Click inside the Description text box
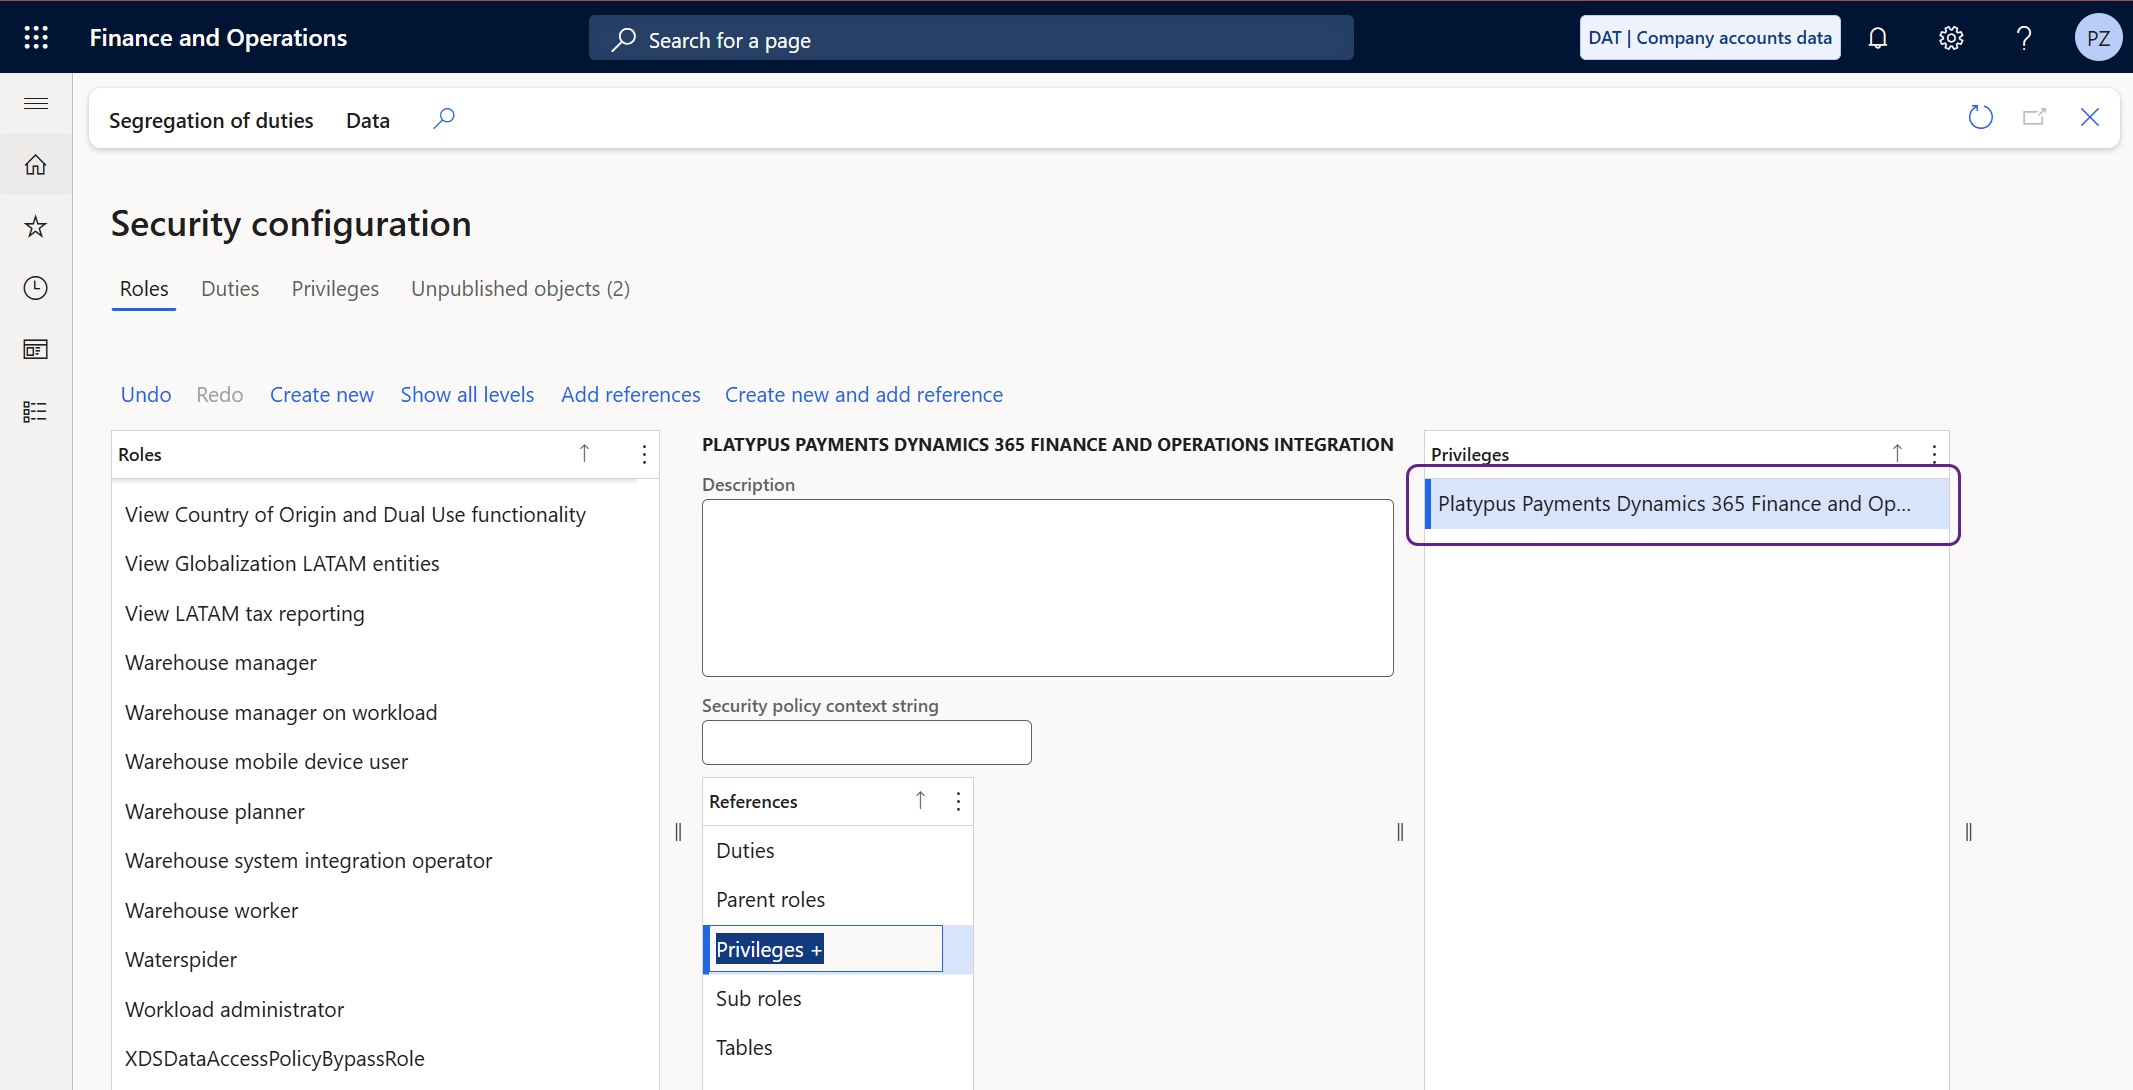The image size is (2133, 1090). (x=1047, y=588)
